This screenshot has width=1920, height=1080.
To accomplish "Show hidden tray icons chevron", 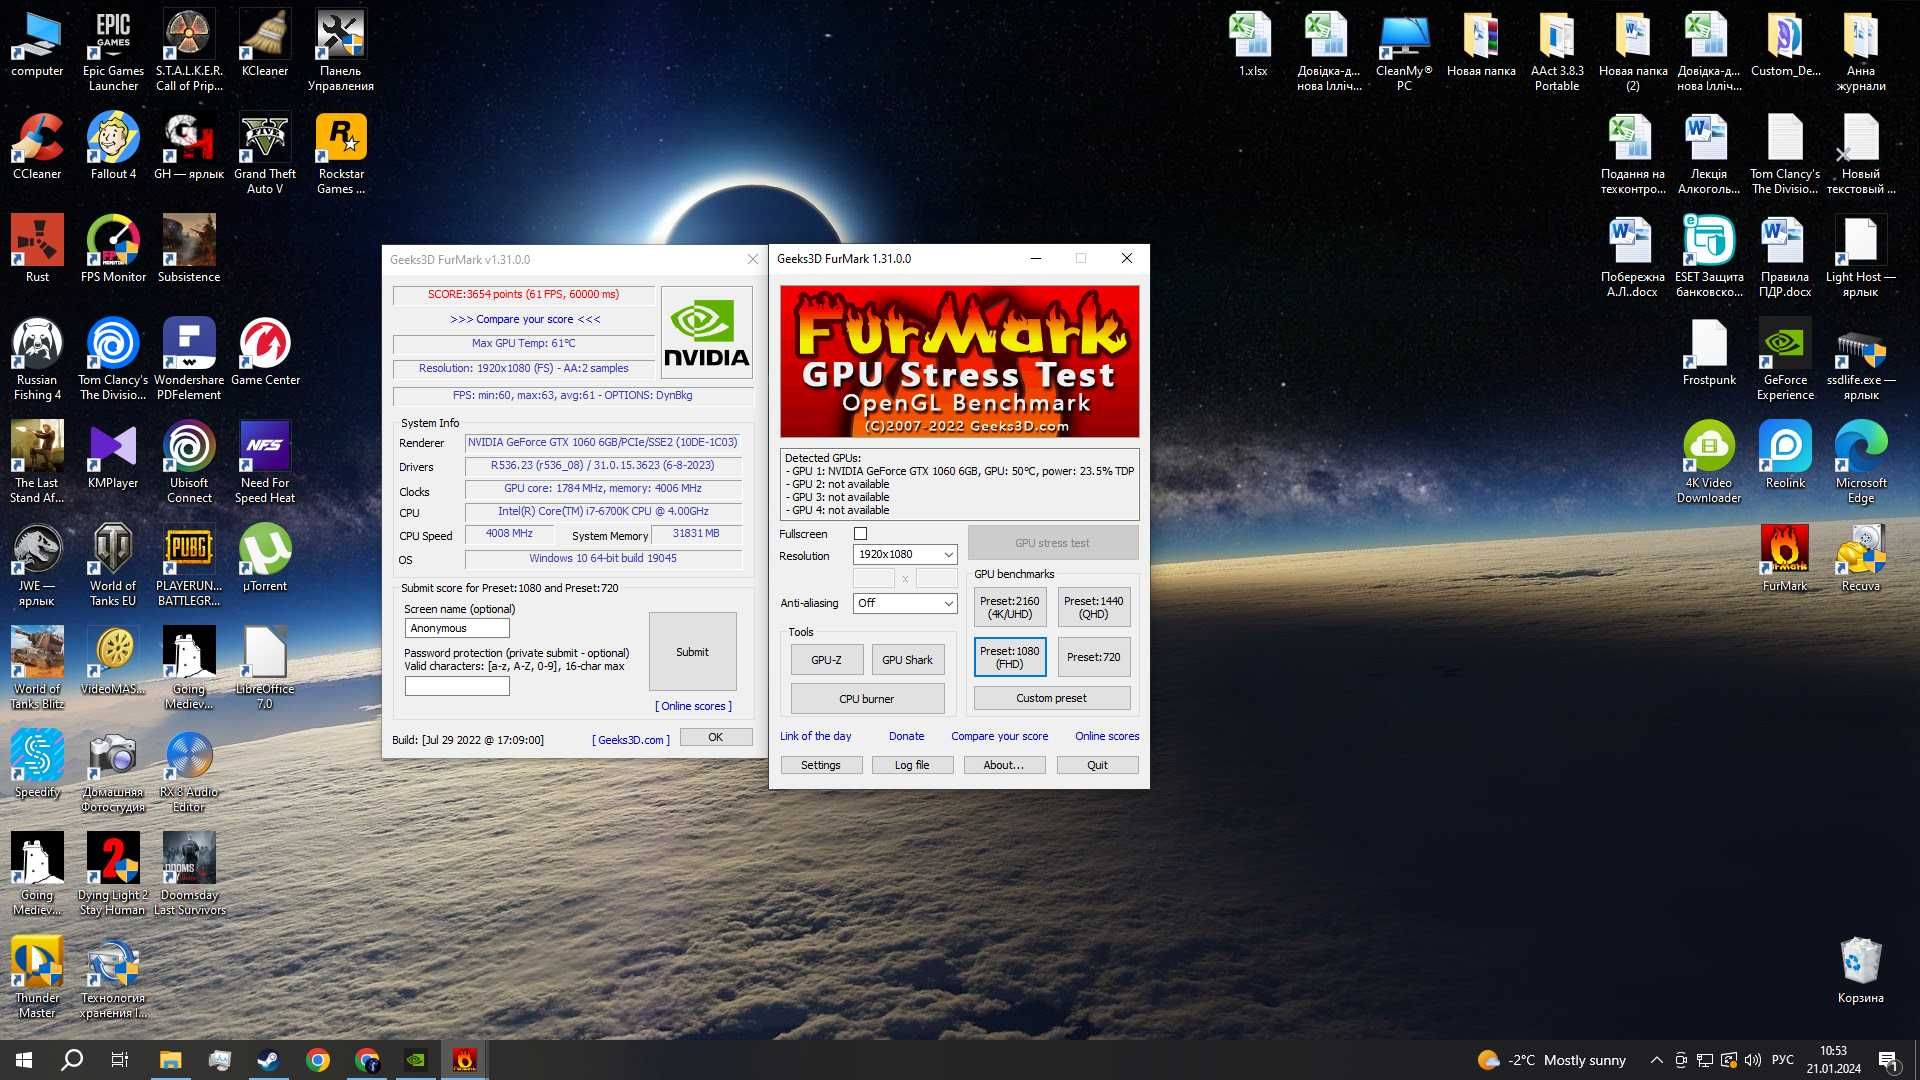I will [1657, 1060].
